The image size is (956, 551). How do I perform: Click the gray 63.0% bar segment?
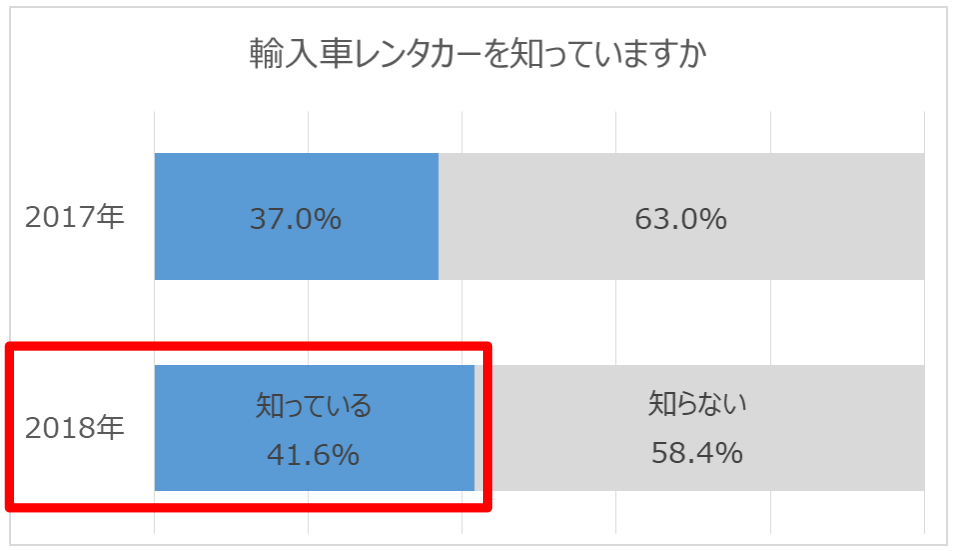click(681, 216)
